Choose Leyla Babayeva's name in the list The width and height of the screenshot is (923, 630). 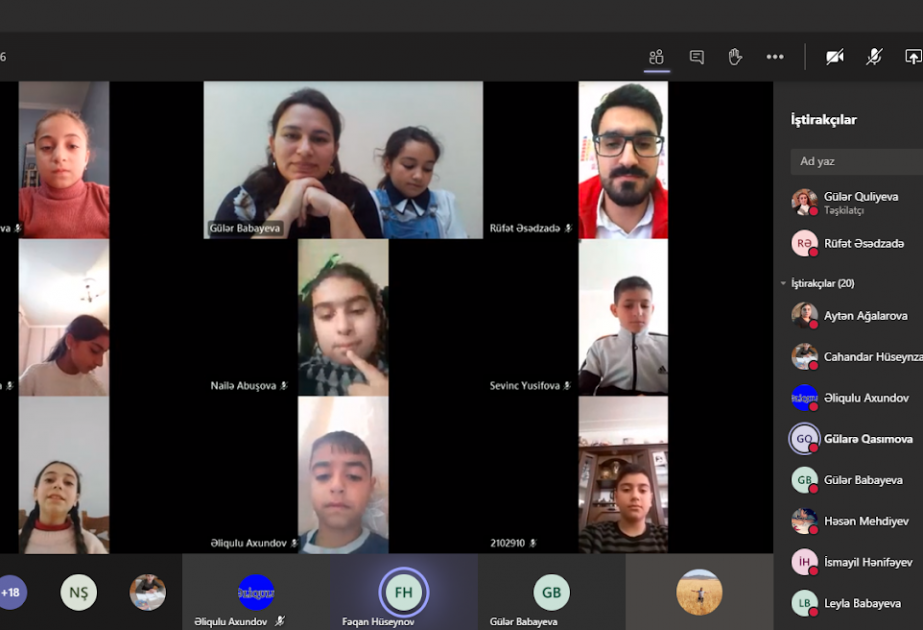[x=862, y=604]
